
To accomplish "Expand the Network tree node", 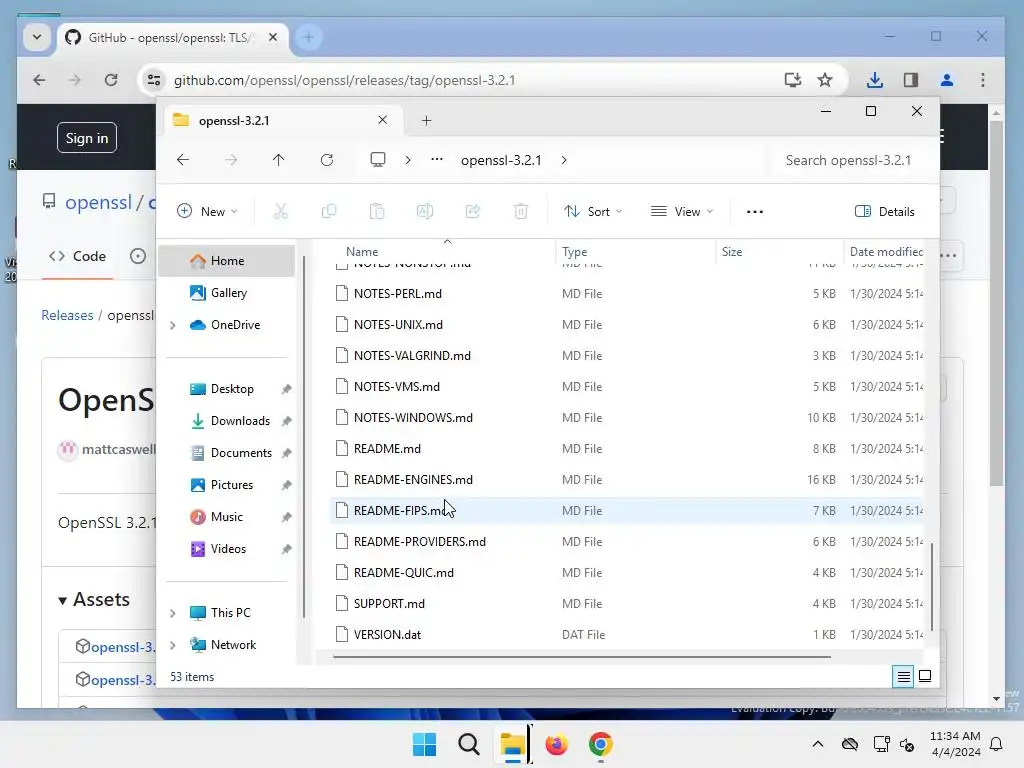I will (172, 645).
